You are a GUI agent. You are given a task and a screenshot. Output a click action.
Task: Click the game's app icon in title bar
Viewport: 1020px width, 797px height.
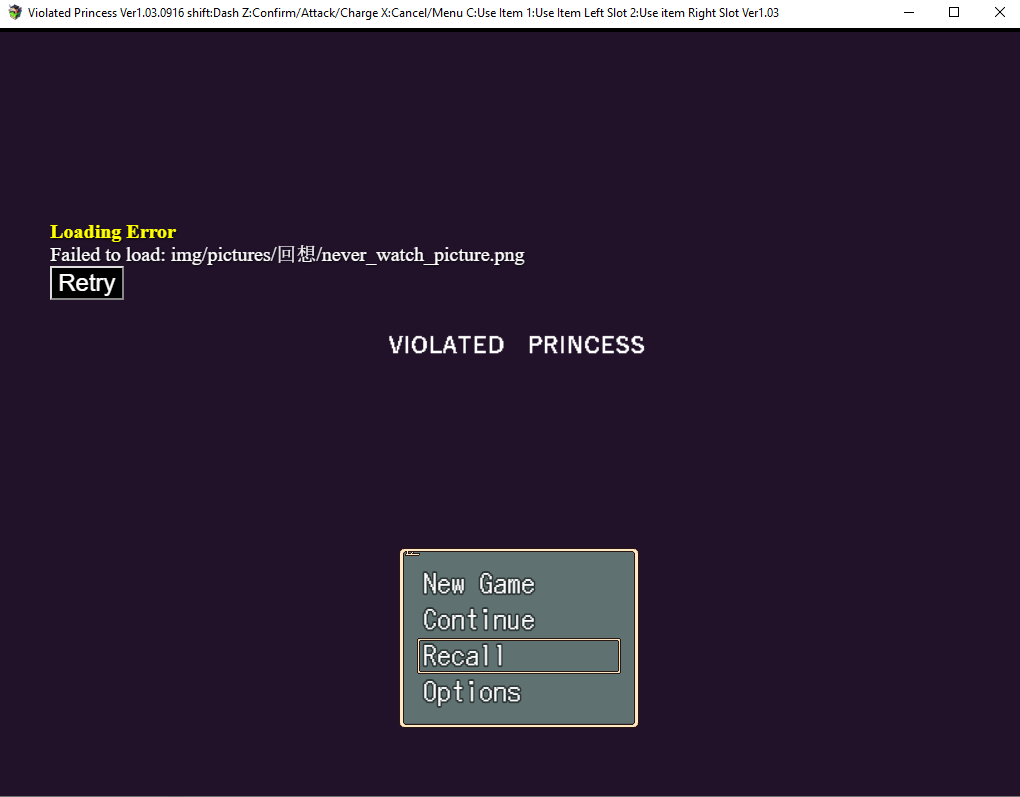click(14, 12)
